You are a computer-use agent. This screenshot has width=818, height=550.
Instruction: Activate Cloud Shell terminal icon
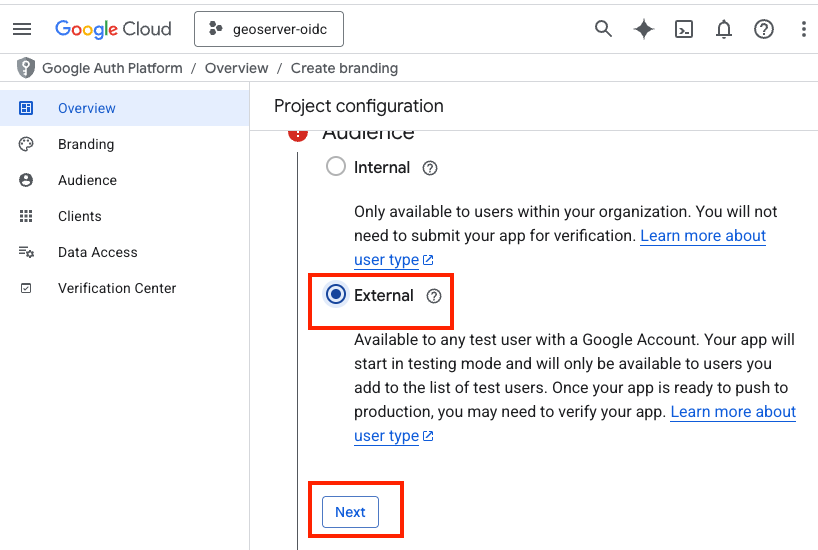pos(684,29)
